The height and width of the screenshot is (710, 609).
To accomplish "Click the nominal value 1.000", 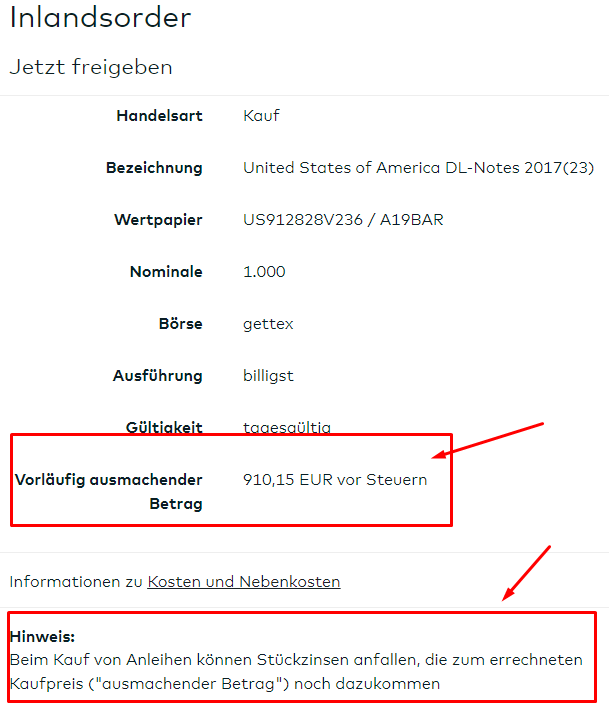I will [x=264, y=272].
